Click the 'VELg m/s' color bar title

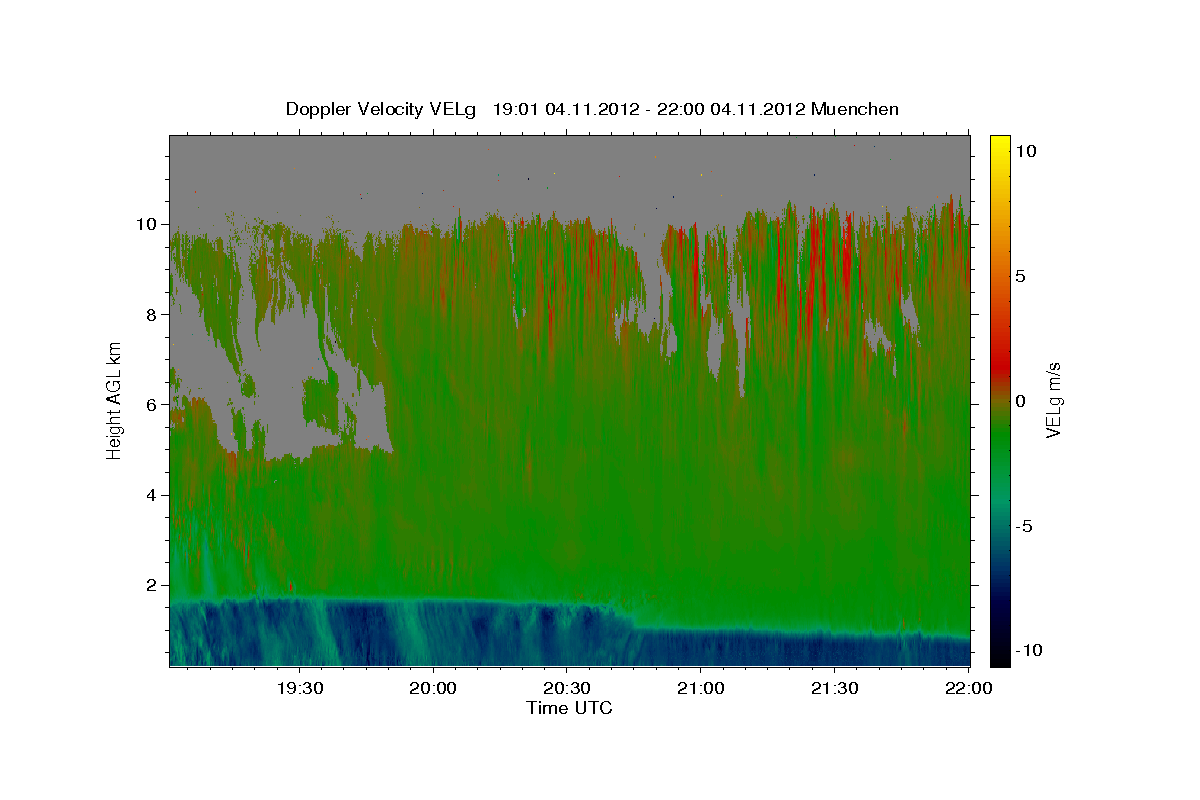(1053, 400)
